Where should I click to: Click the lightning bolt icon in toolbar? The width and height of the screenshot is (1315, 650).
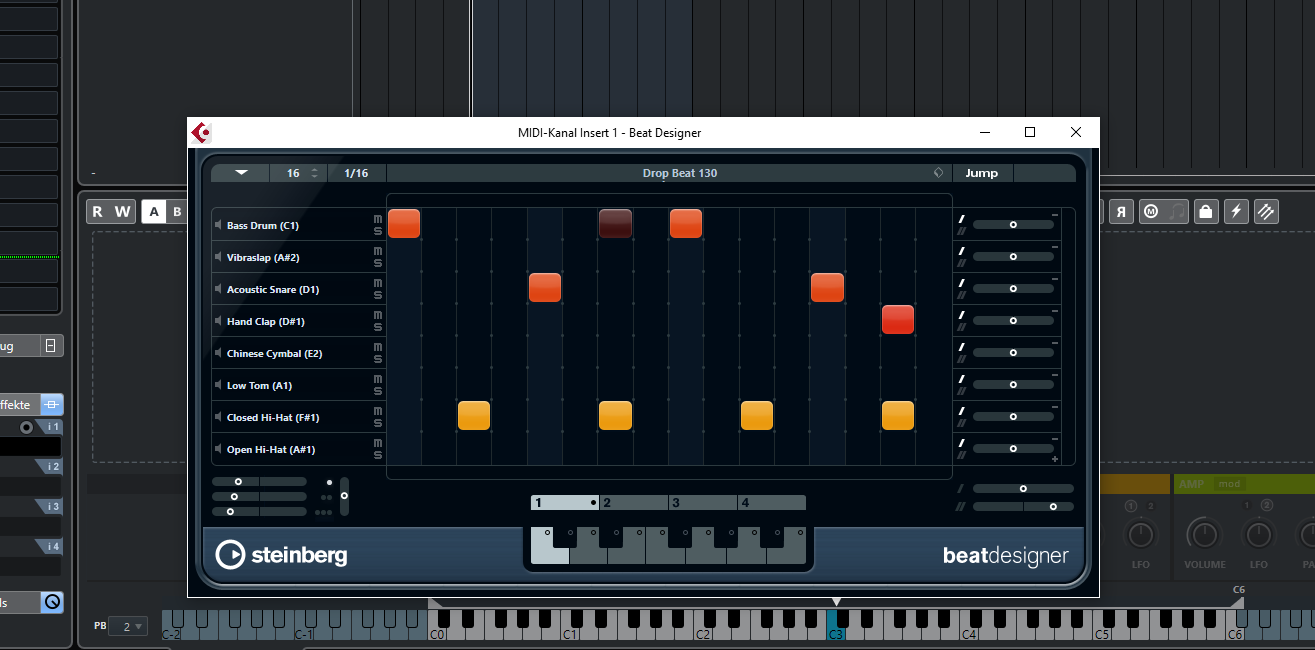click(x=1236, y=211)
